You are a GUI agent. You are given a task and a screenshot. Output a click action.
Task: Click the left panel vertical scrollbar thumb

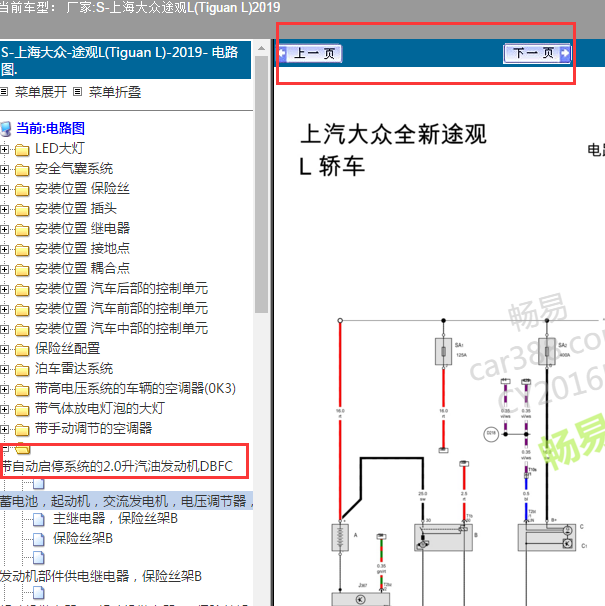point(261,185)
